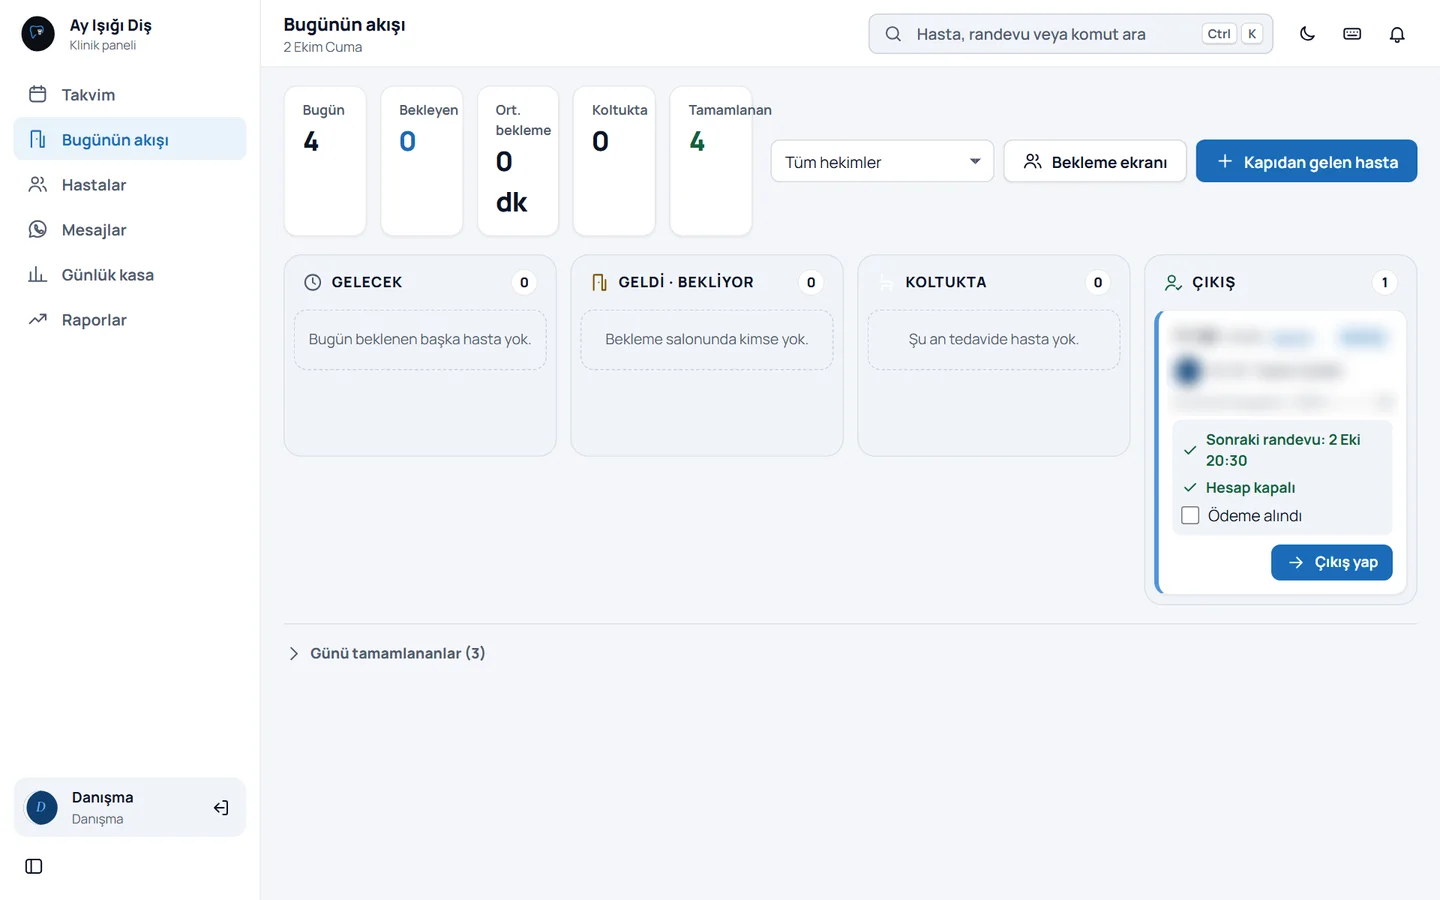Focus the Hasta, randevu search field

coord(1070,34)
